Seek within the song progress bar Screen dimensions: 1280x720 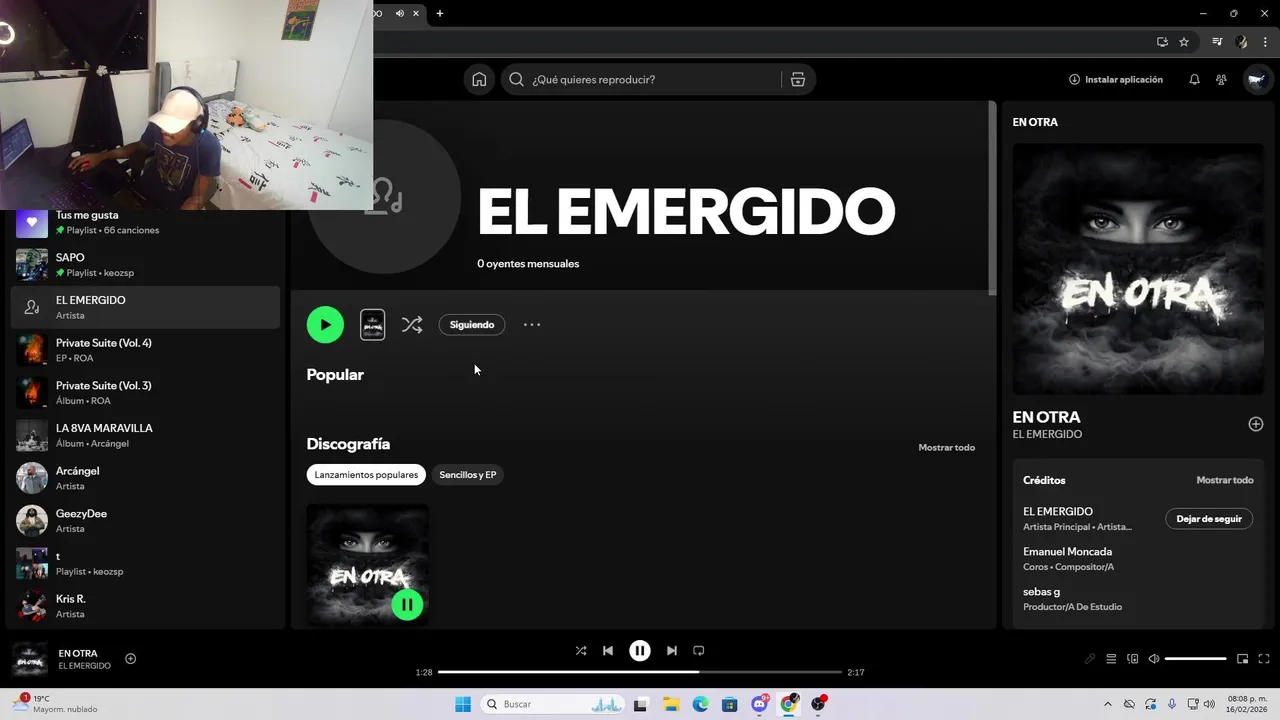coord(640,672)
